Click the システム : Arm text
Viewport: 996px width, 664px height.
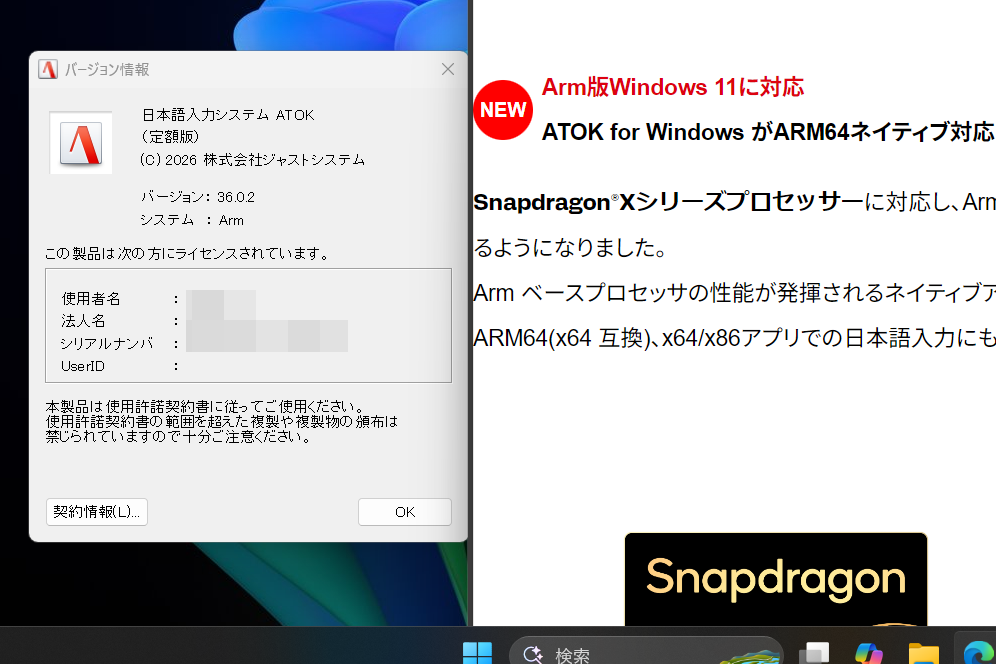point(192,220)
